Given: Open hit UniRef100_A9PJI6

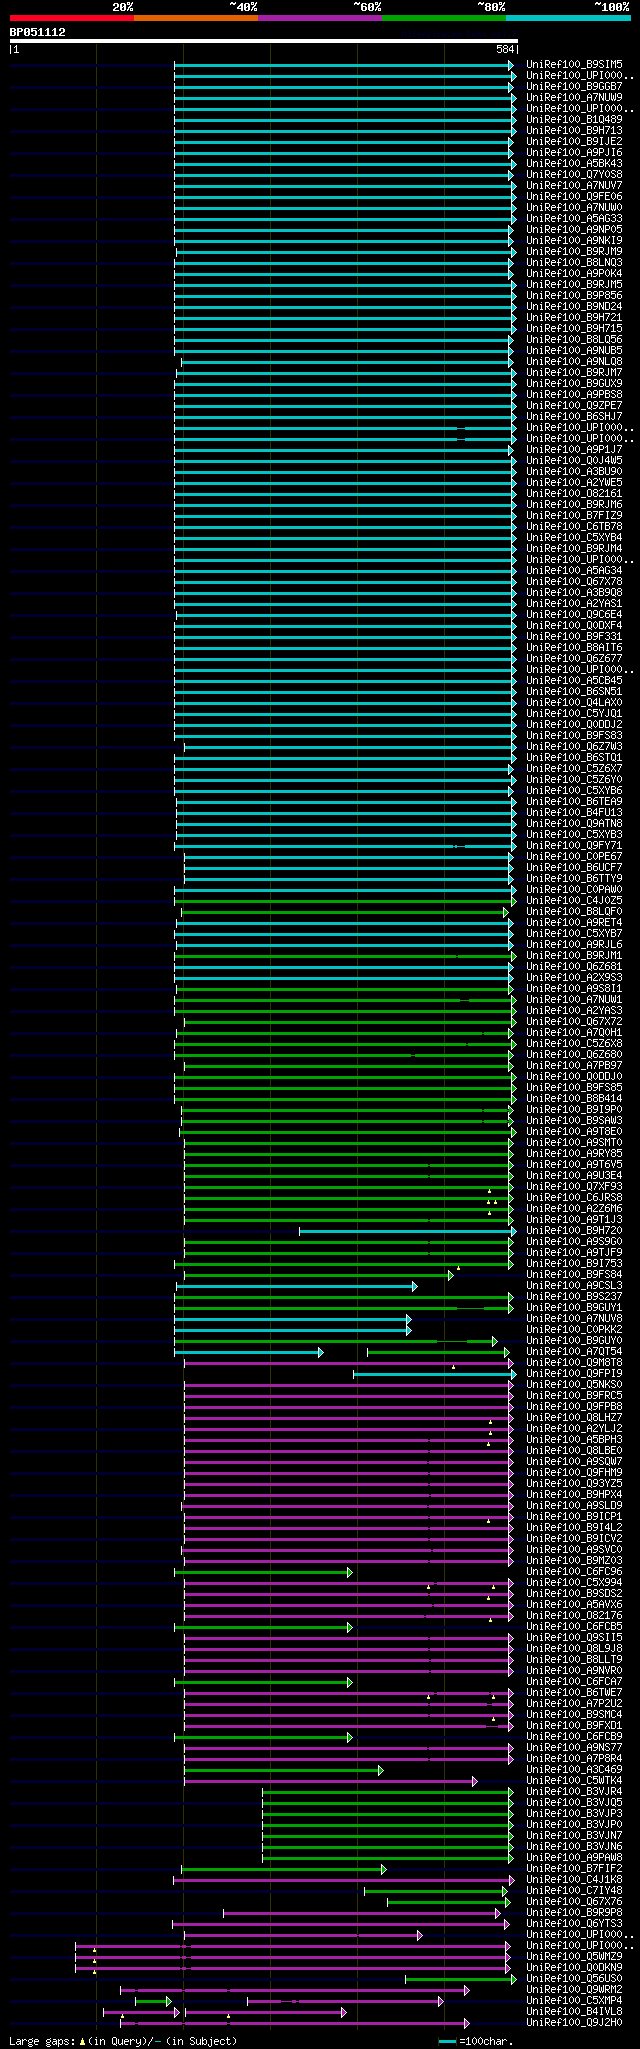Looking at the screenshot, I should (x=574, y=153).
